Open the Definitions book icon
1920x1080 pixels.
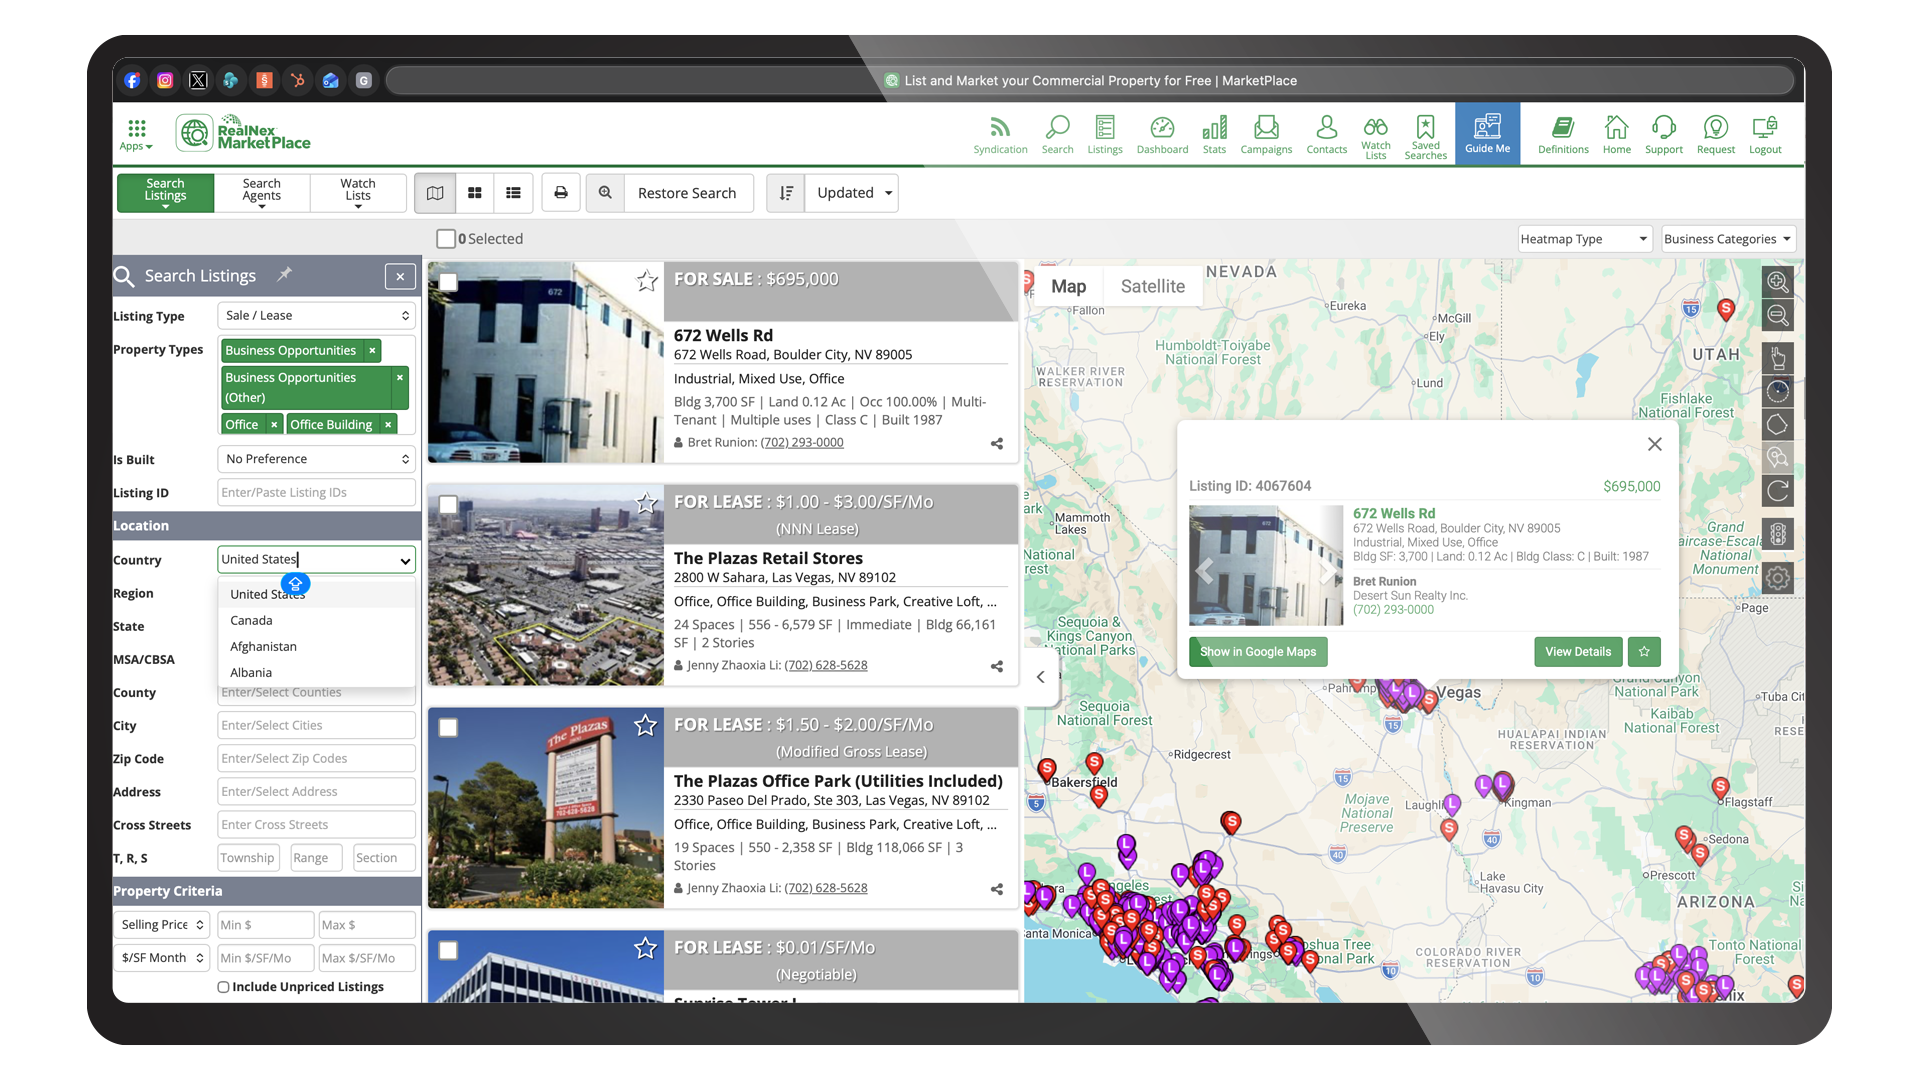(1563, 135)
